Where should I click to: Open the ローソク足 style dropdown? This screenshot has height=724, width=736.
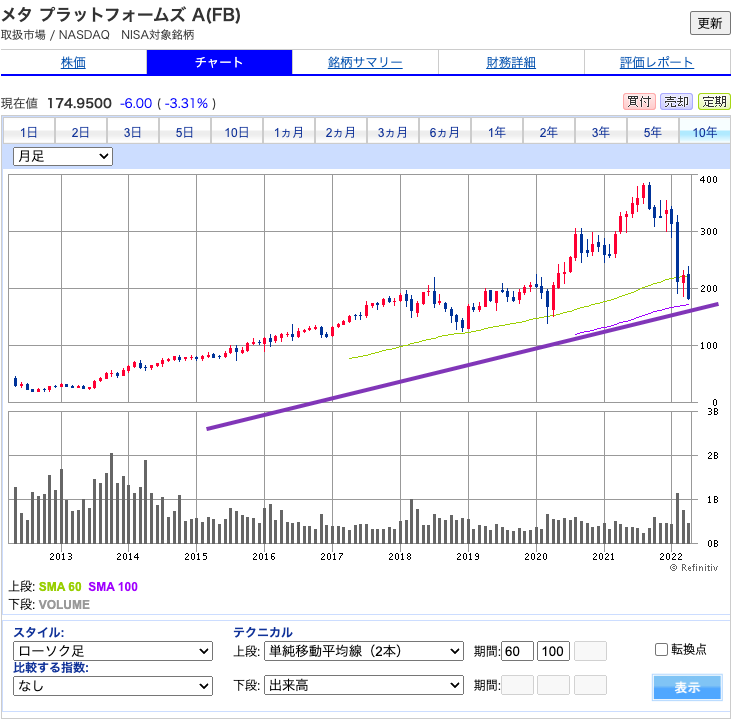(113, 651)
